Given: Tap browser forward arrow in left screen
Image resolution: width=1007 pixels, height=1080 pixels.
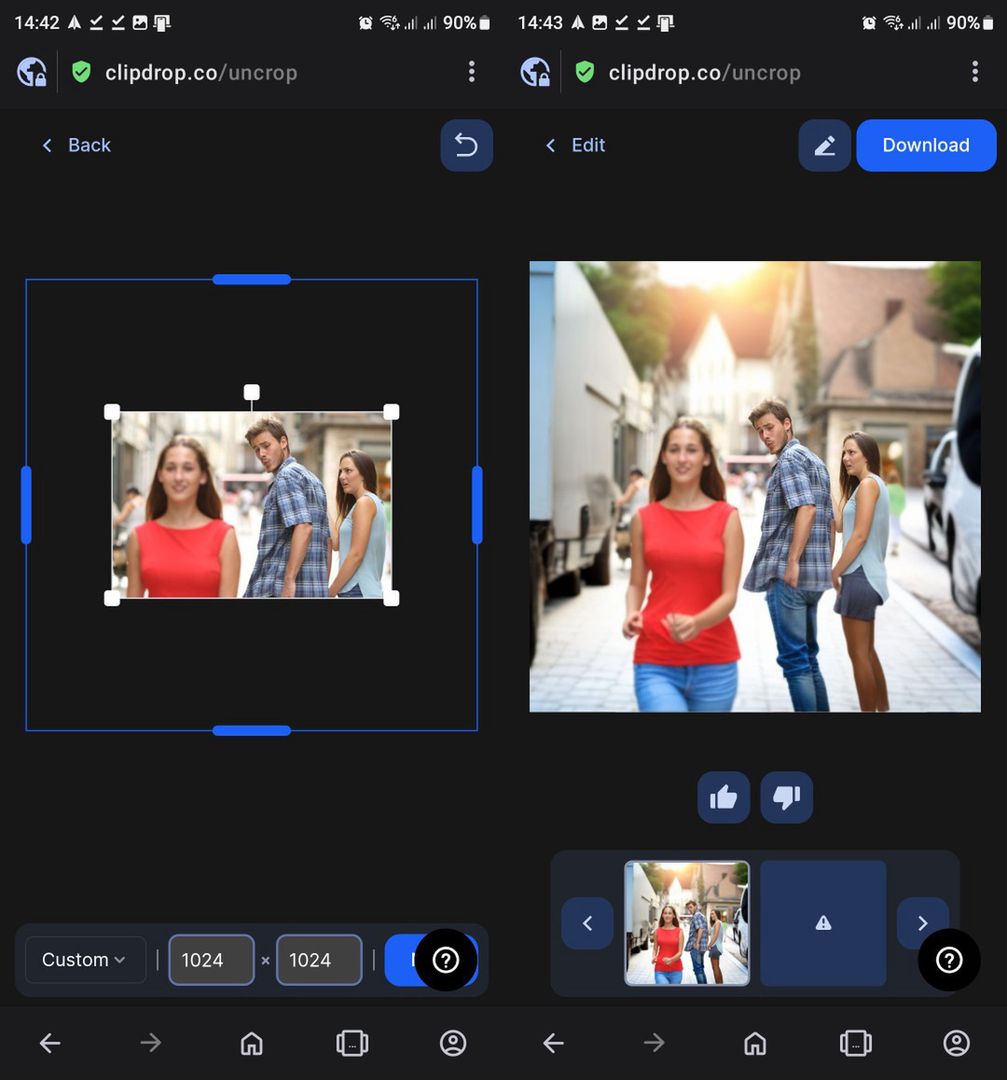Looking at the screenshot, I should coord(150,1043).
